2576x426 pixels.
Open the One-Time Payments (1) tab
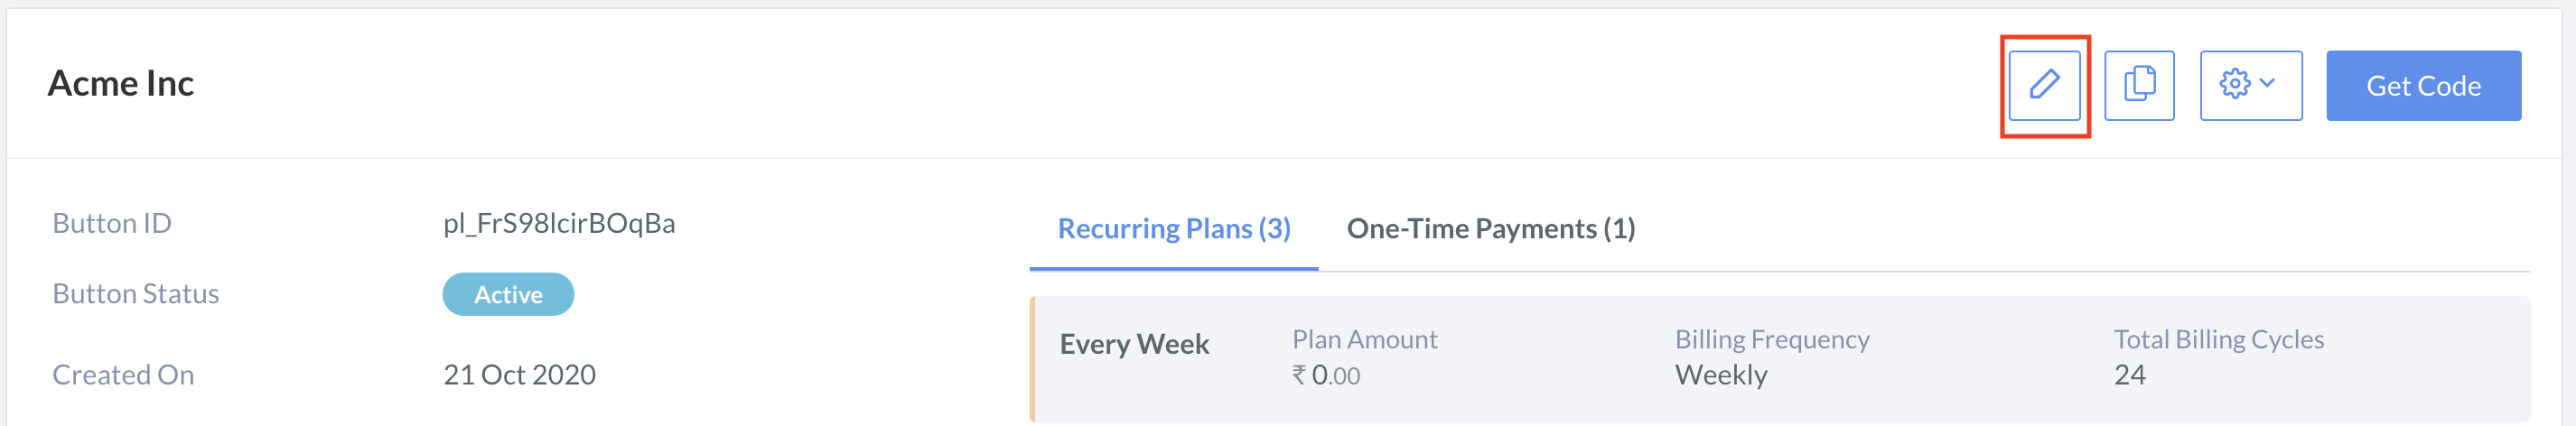tap(1490, 229)
